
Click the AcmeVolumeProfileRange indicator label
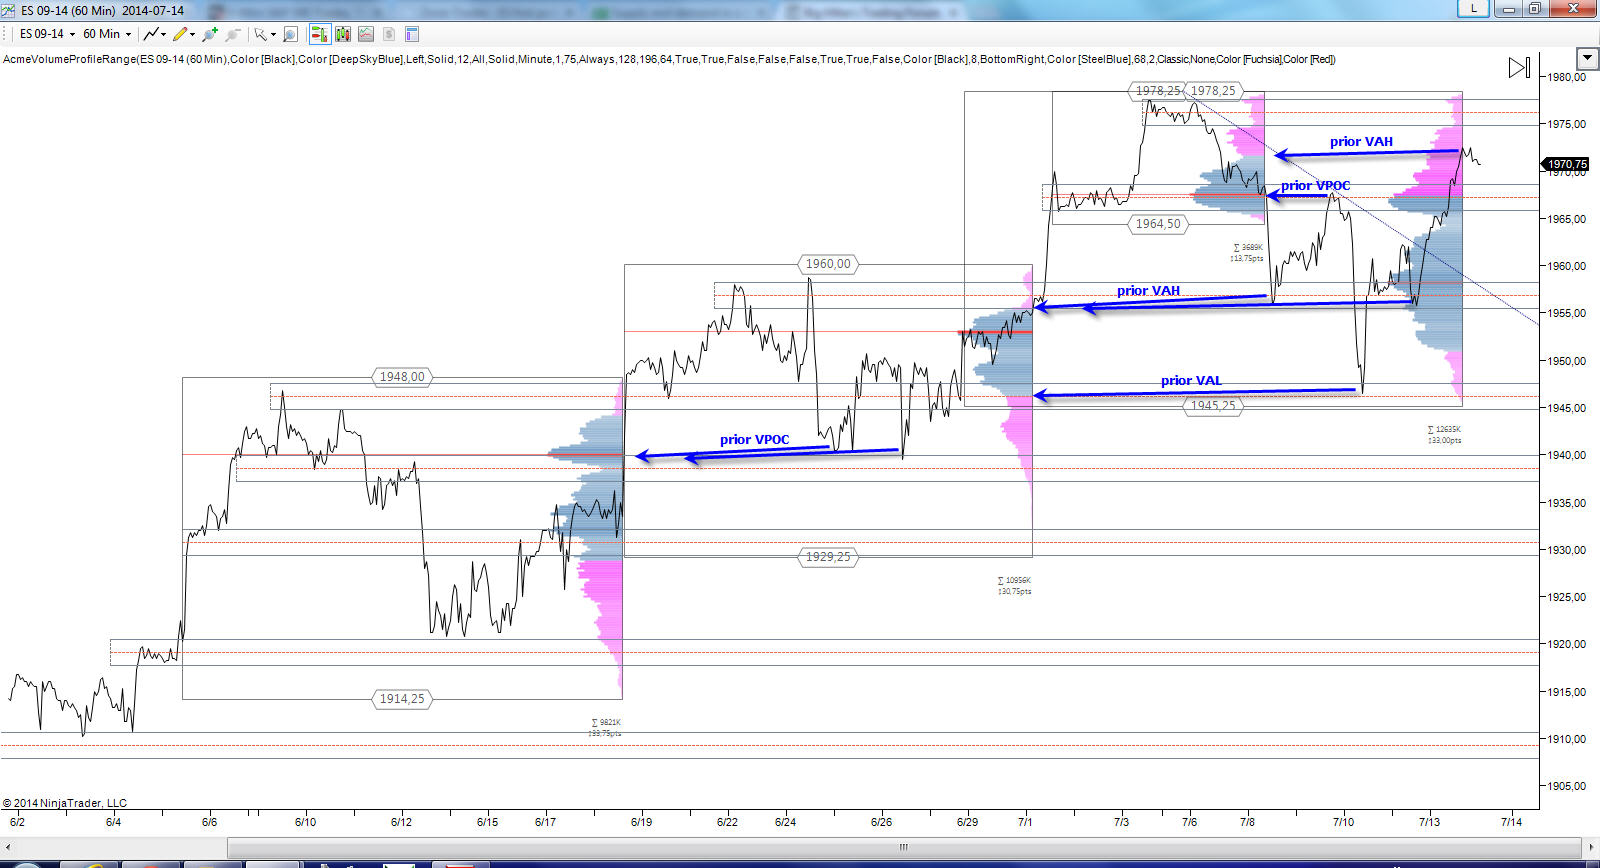[x=669, y=59]
